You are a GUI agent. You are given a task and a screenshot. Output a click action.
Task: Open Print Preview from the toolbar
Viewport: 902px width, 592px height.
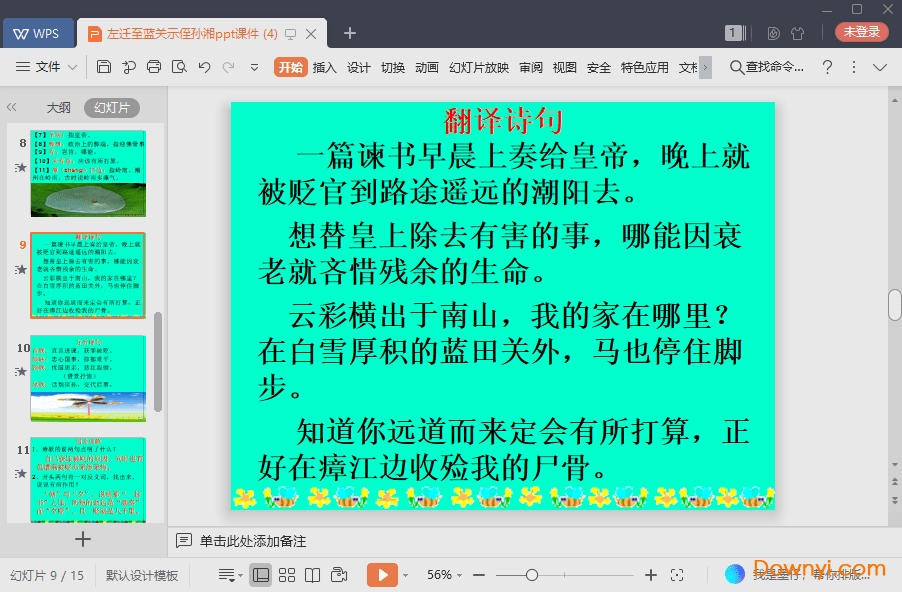pos(179,67)
